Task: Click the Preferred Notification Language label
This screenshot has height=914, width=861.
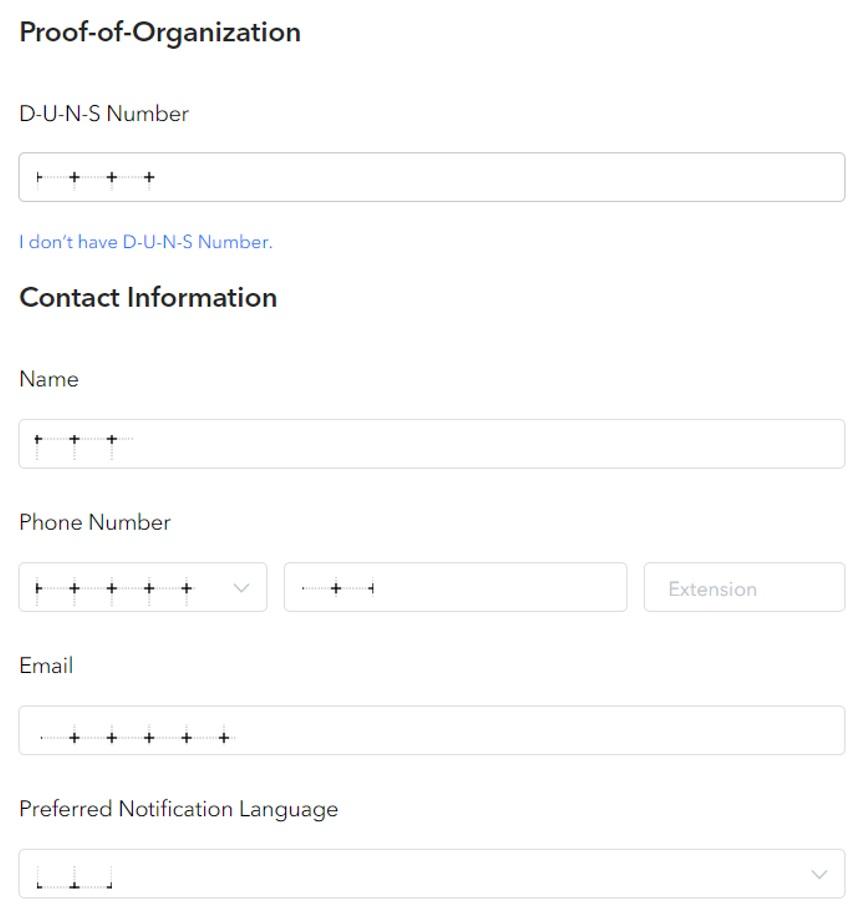Action: click(178, 810)
